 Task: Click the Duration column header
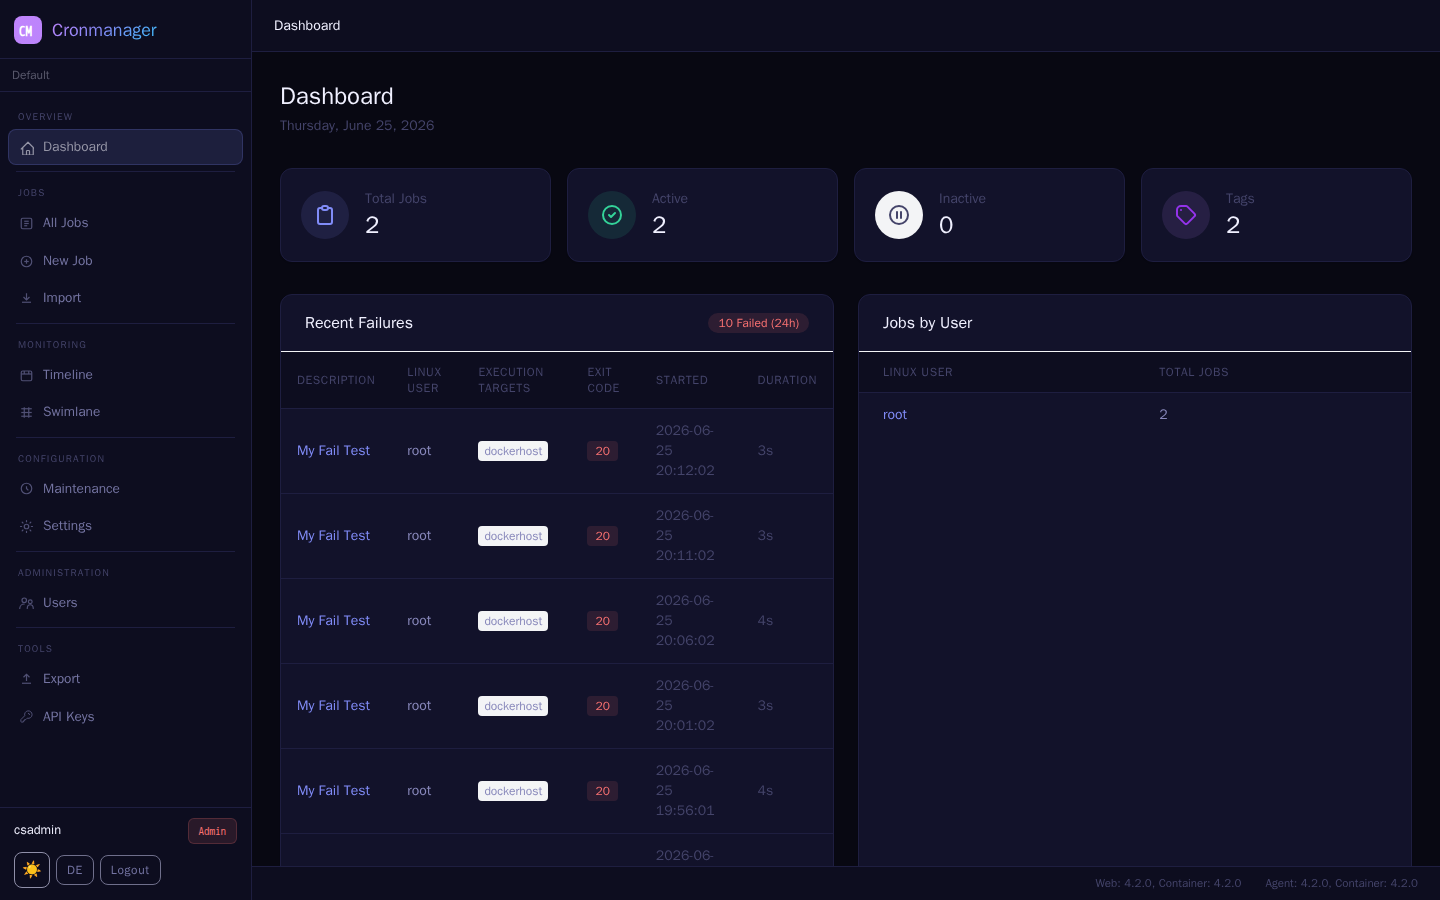pyautogui.click(x=787, y=380)
